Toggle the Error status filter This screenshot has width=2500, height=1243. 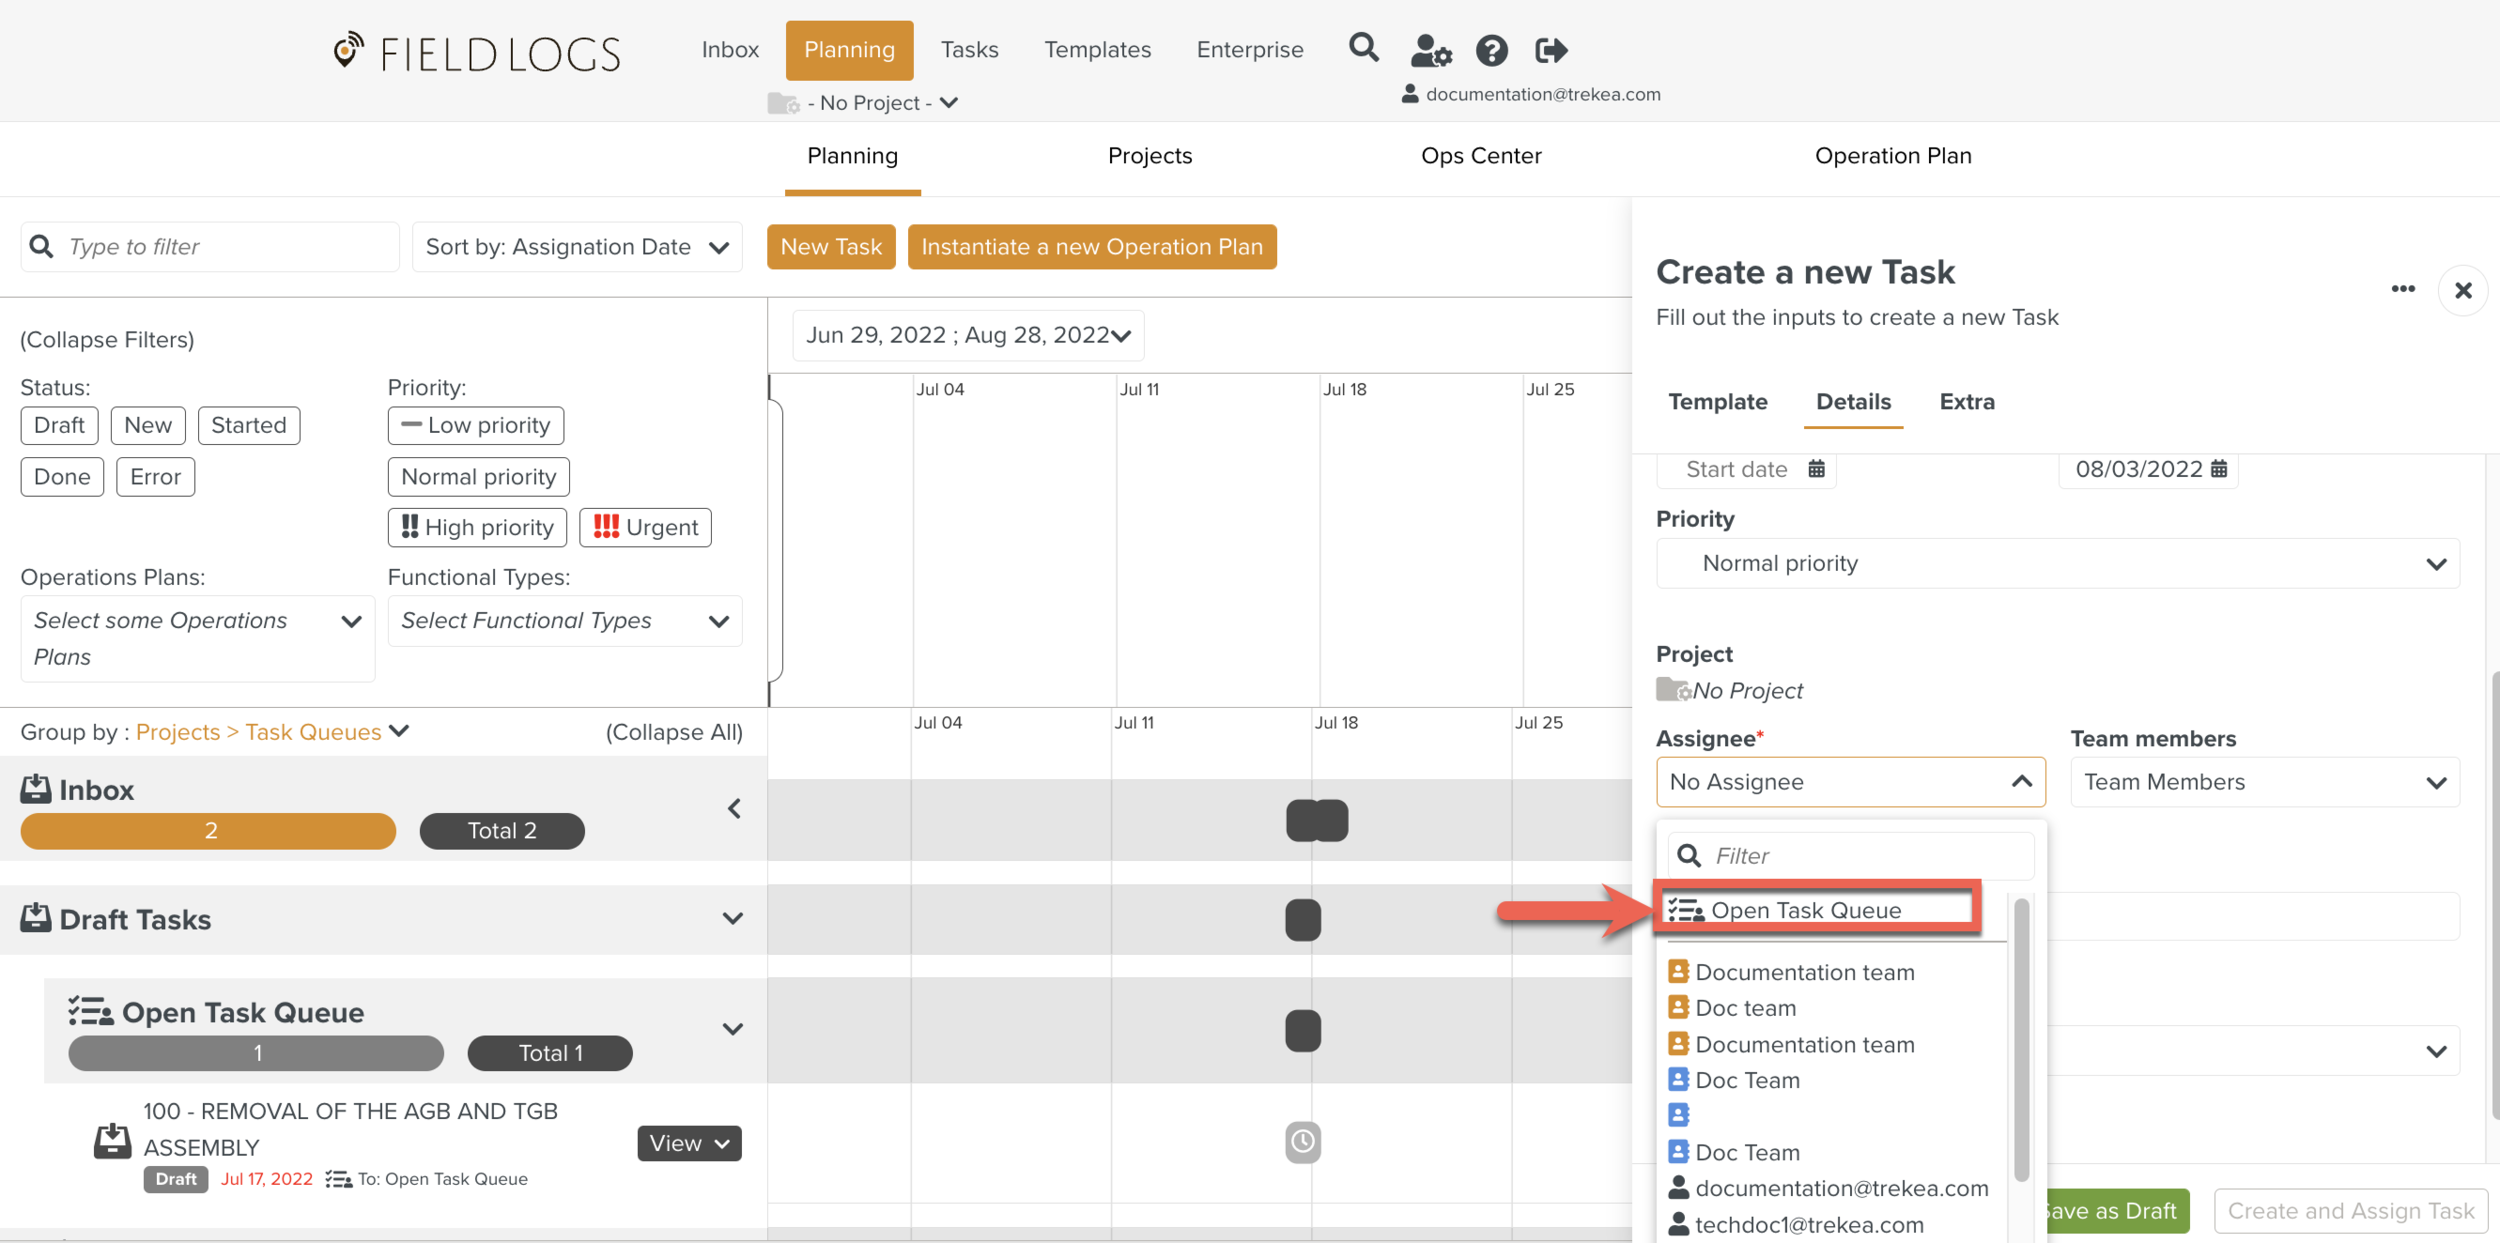tap(155, 477)
